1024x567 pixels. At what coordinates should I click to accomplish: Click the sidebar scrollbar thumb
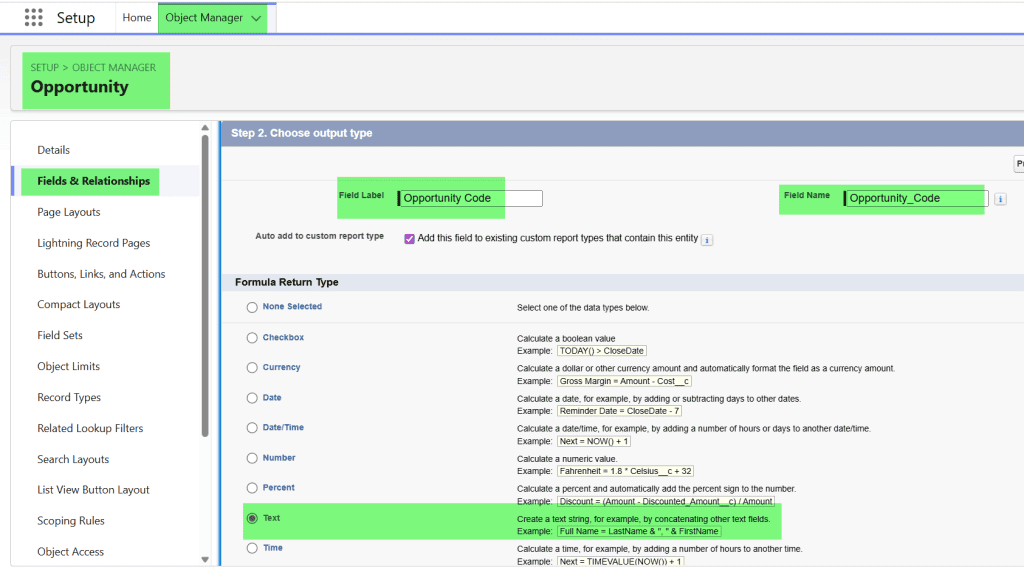point(205,285)
